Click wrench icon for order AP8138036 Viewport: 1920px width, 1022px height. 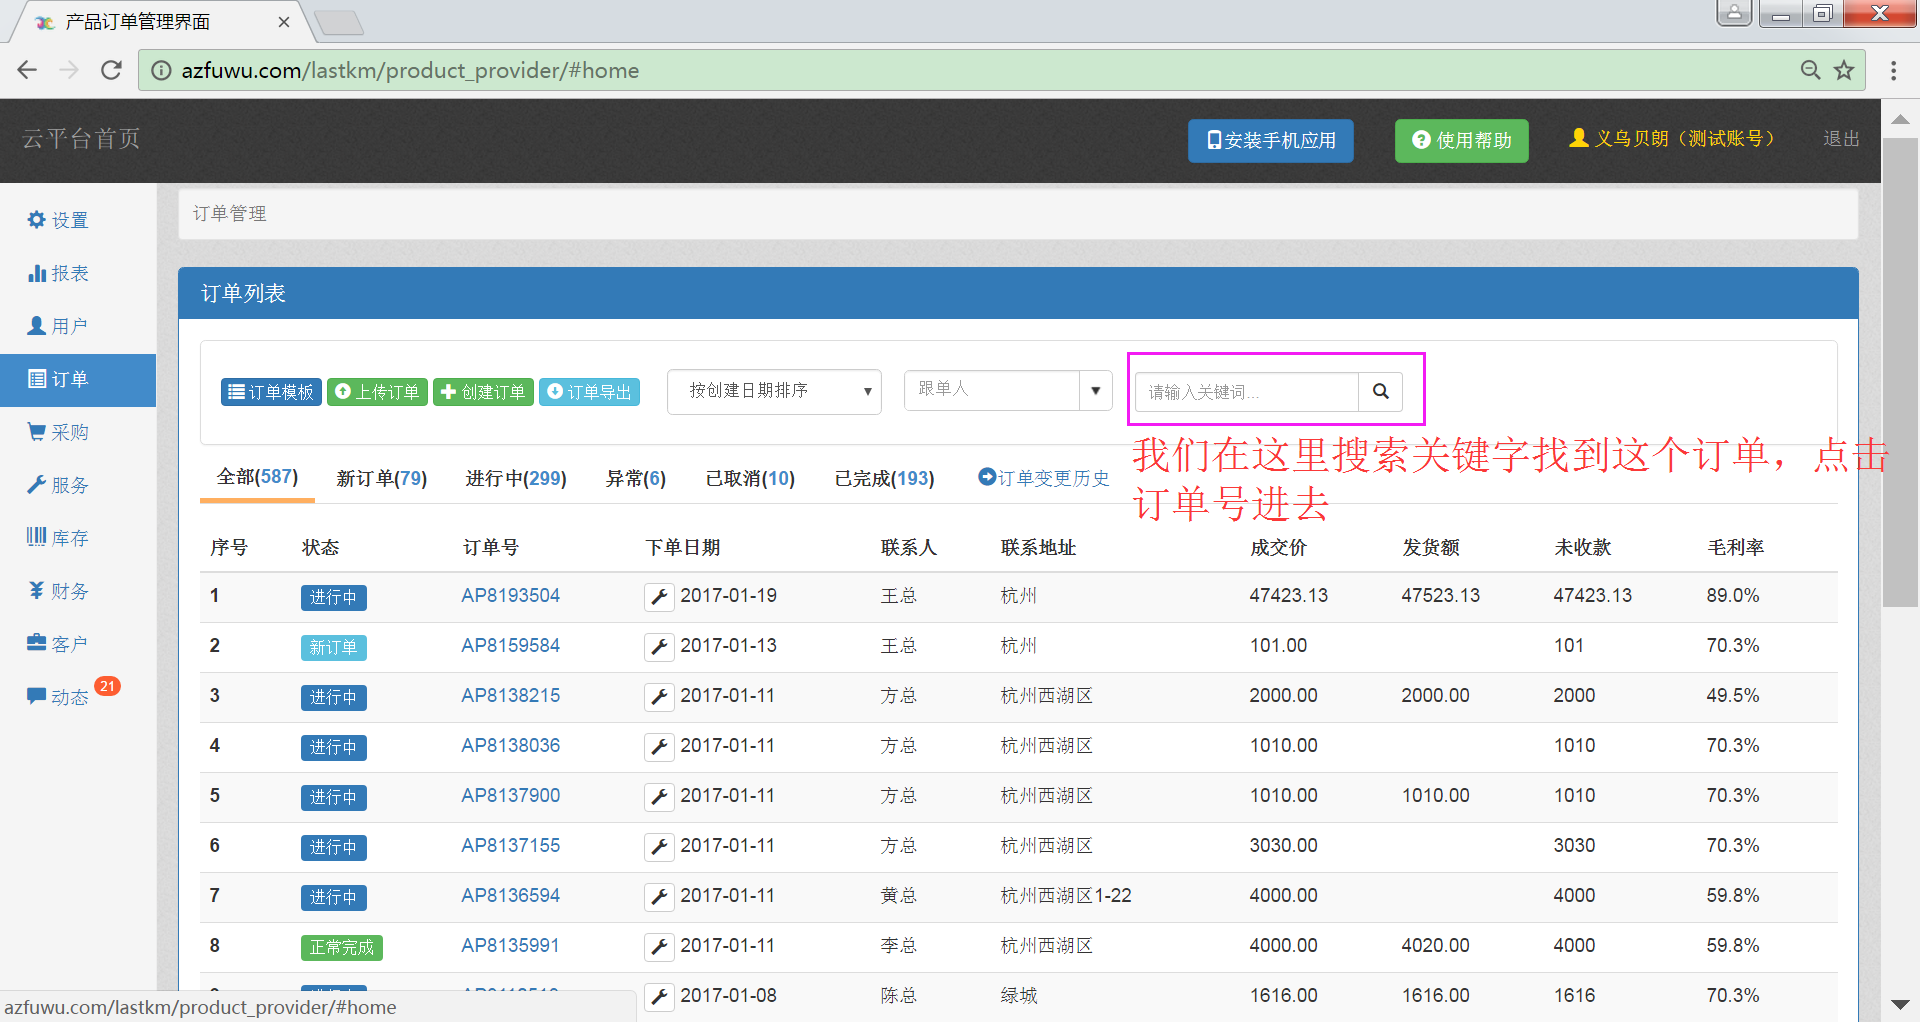[659, 747]
